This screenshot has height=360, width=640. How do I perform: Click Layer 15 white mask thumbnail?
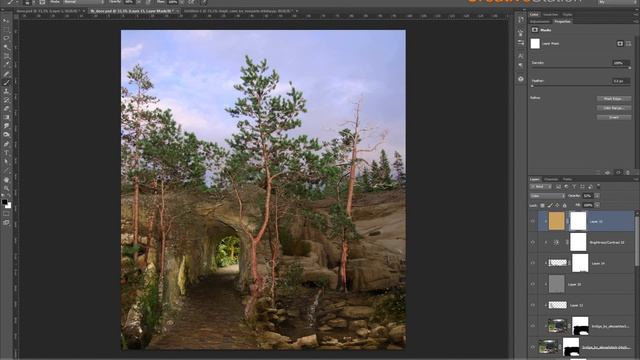[x=578, y=221]
